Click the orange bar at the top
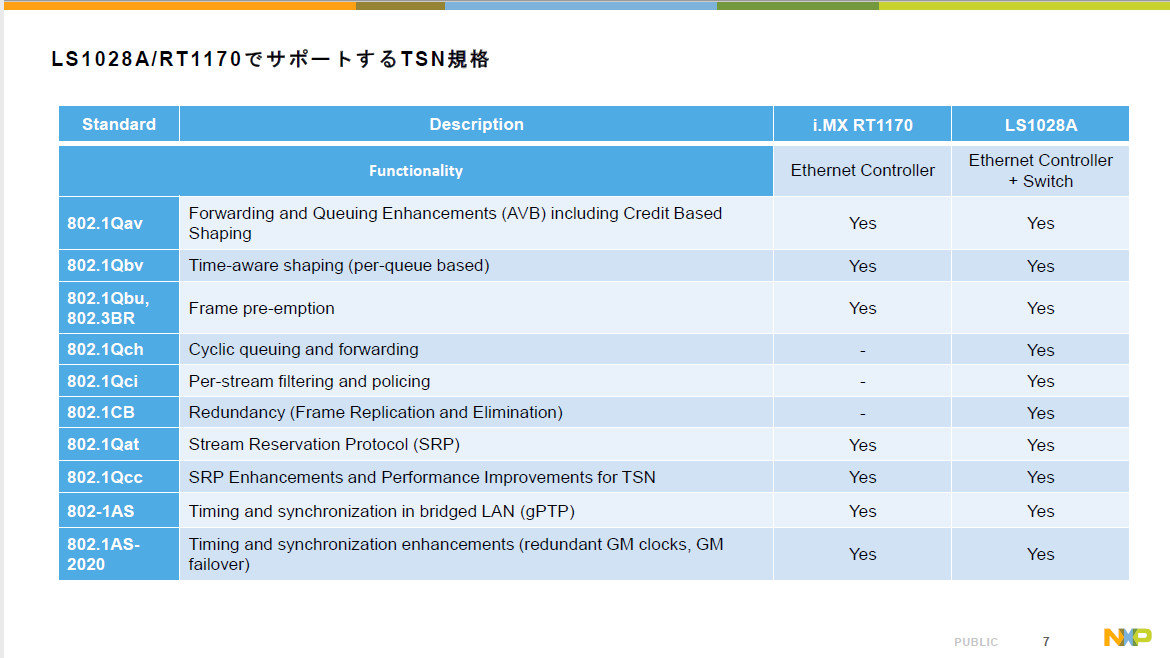This screenshot has height=658, width=1170. coord(180,5)
